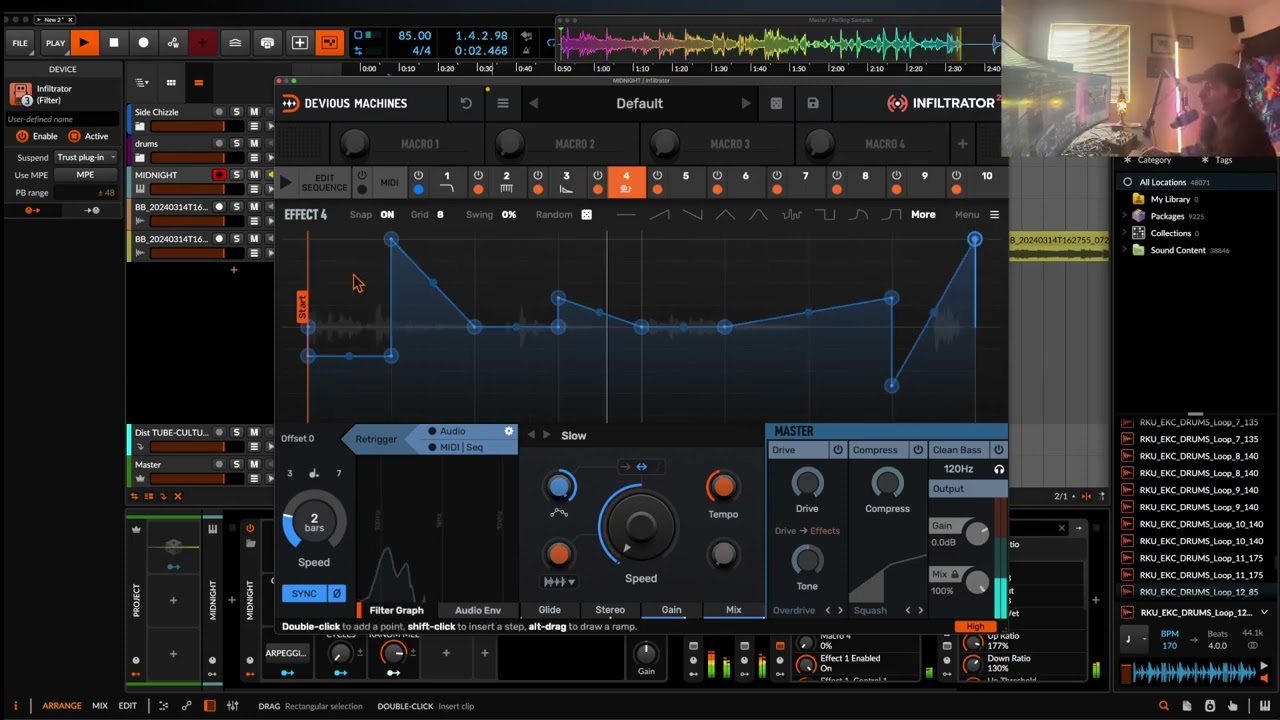This screenshot has height=720, width=1280.
Task: Click the SYNC button
Action: tap(304, 594)
